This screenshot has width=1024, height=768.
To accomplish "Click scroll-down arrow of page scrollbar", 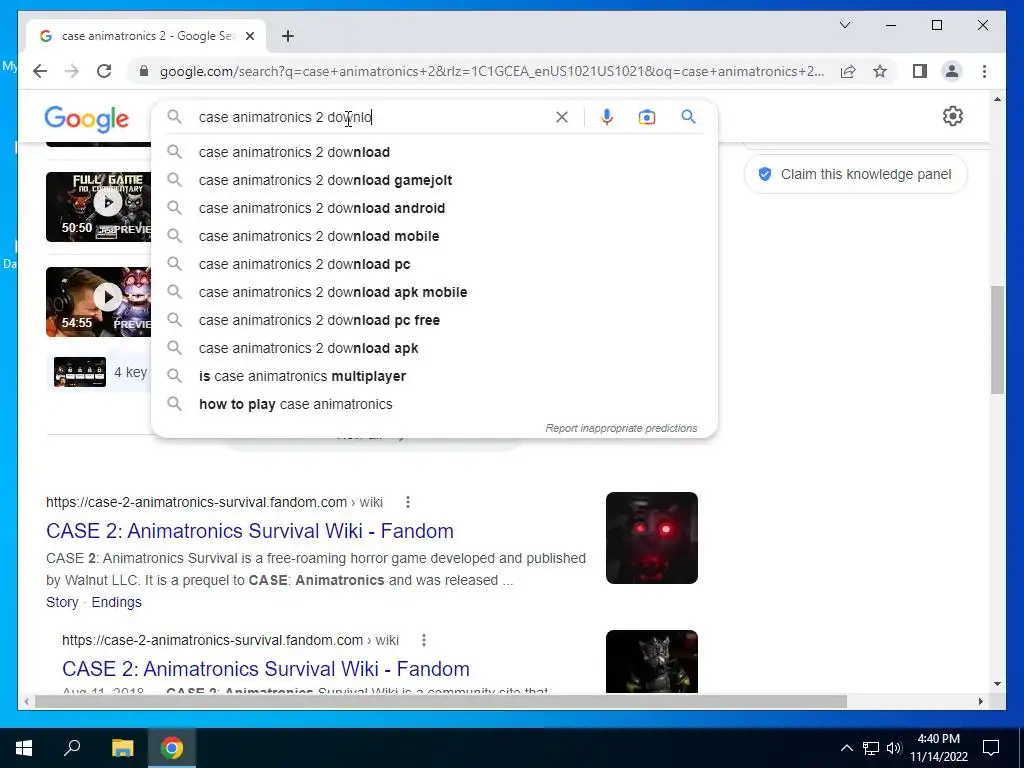I will click(997, 684).
